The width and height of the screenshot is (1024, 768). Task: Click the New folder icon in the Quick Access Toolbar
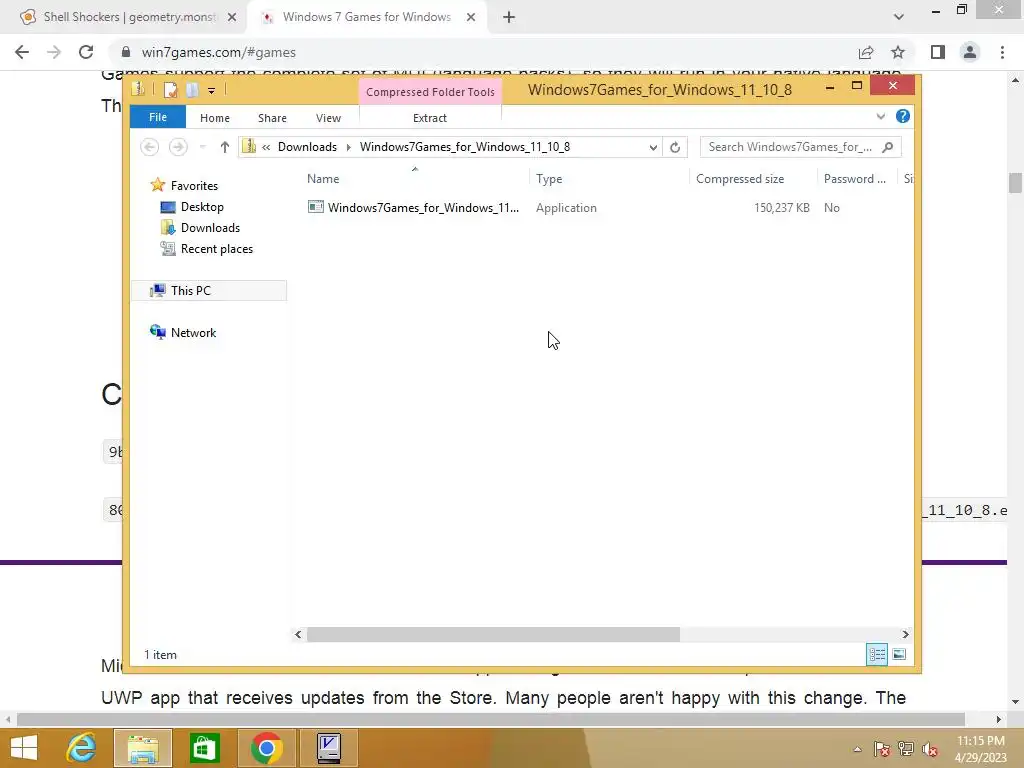pyautogui.click(x=192, y=90)
